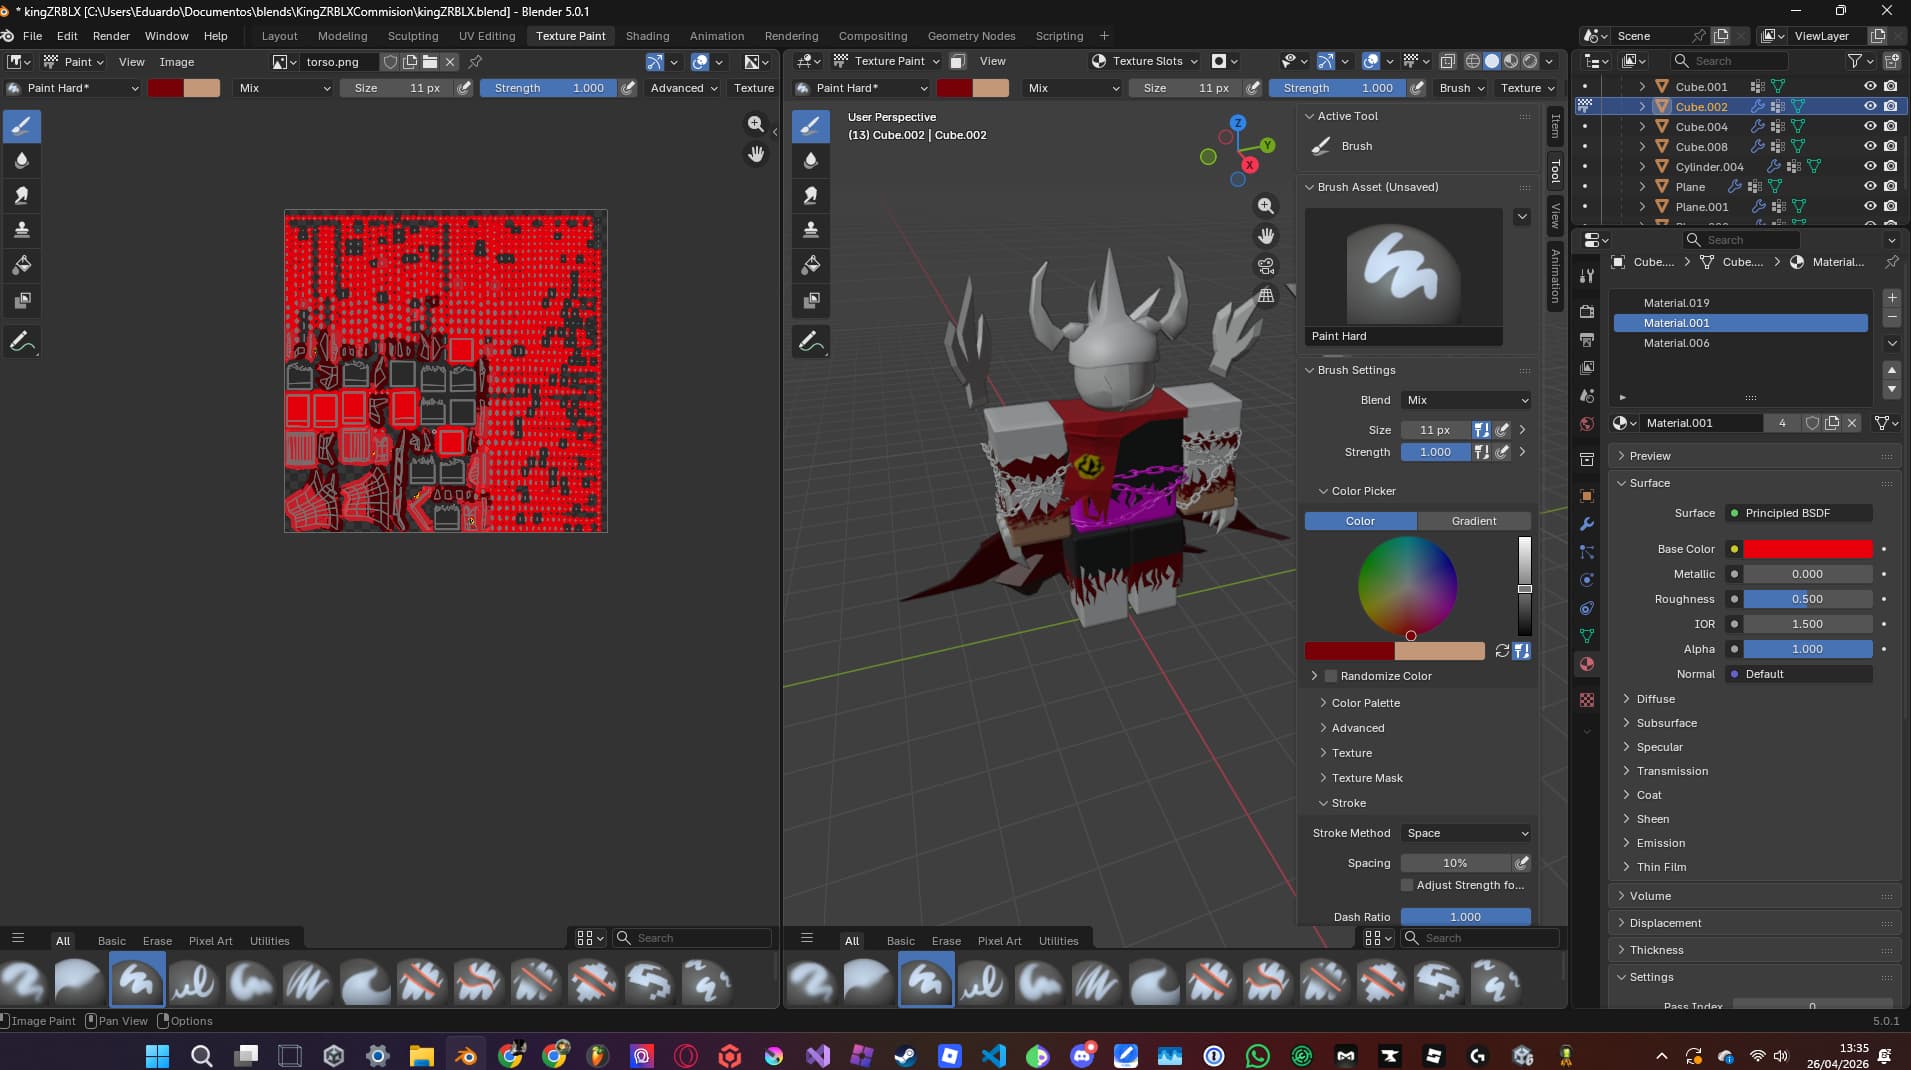Open Blender from the Windows taskbar
Image resolution: width=1911 pixels, height=1070 pixels.
click(466, 1055)
